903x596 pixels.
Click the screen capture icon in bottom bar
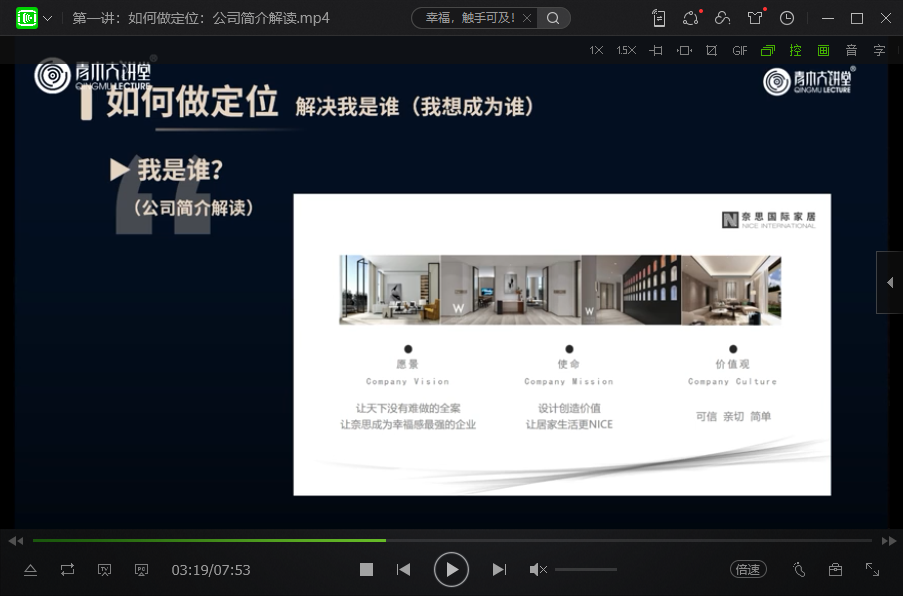[x=104, y=570]
